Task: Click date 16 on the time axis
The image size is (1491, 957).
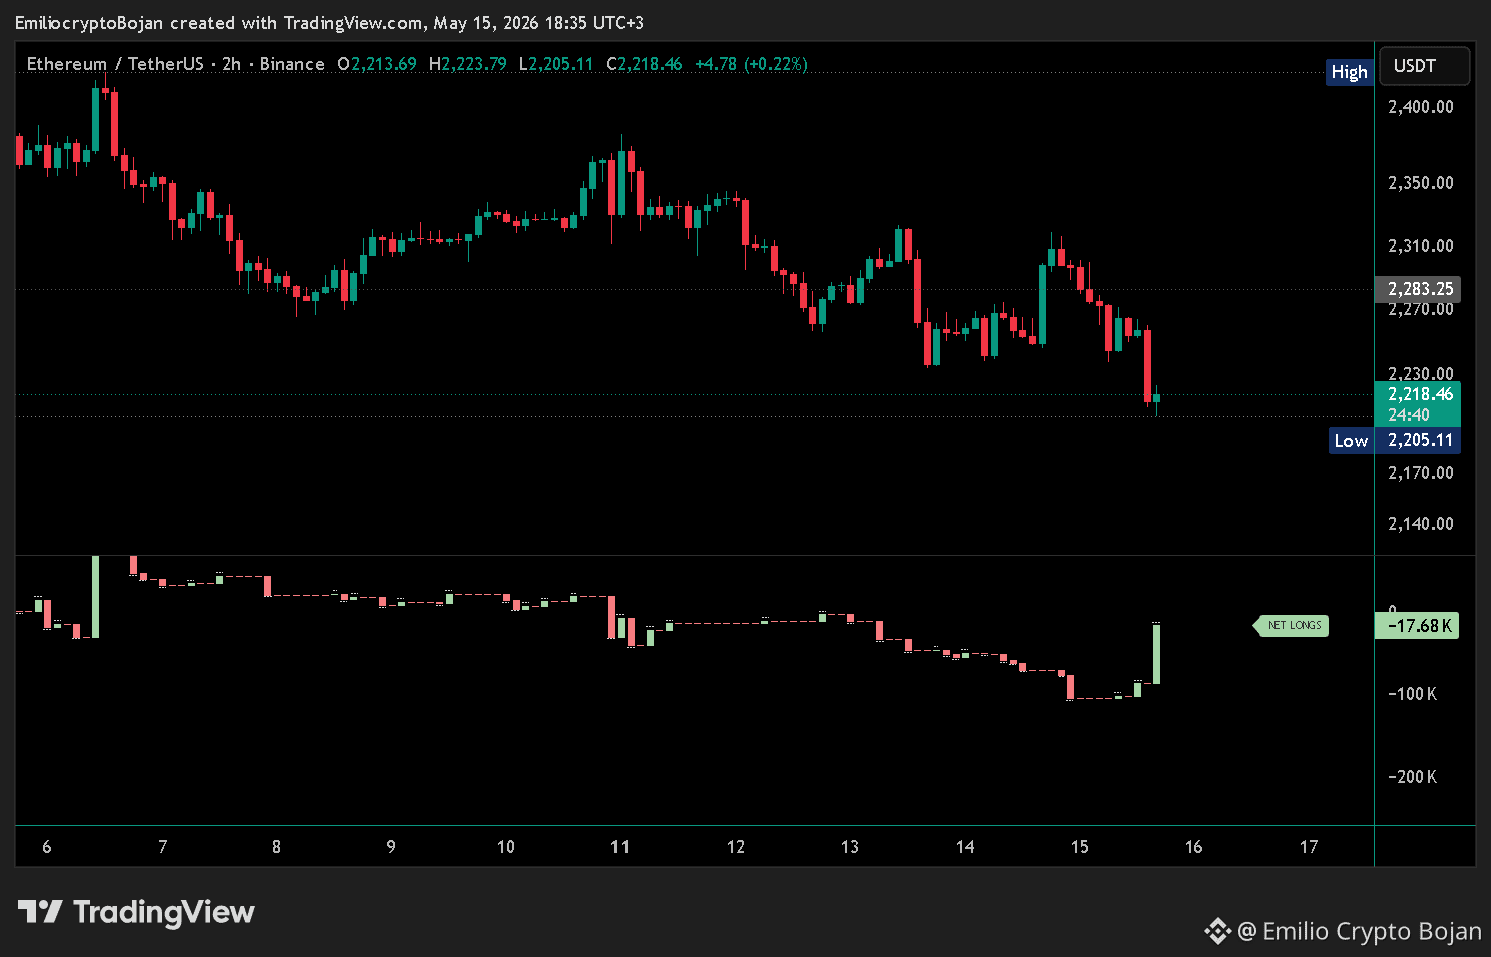Action: click(1194, 847)
